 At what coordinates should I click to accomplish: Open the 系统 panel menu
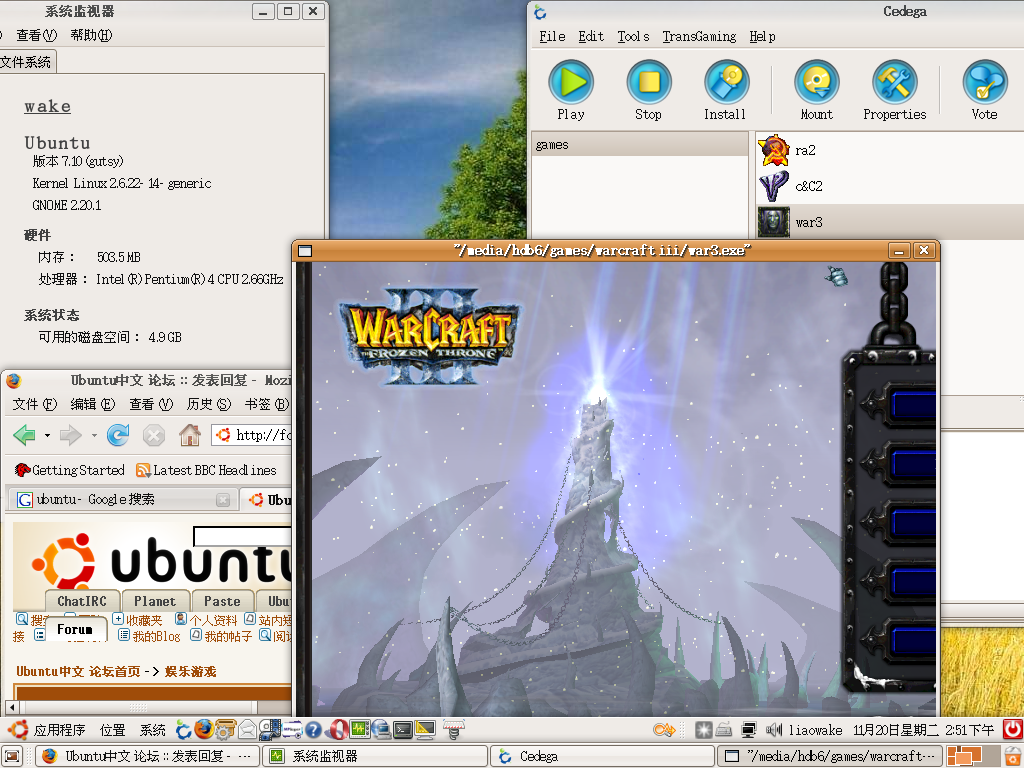[x=152, y=729]
